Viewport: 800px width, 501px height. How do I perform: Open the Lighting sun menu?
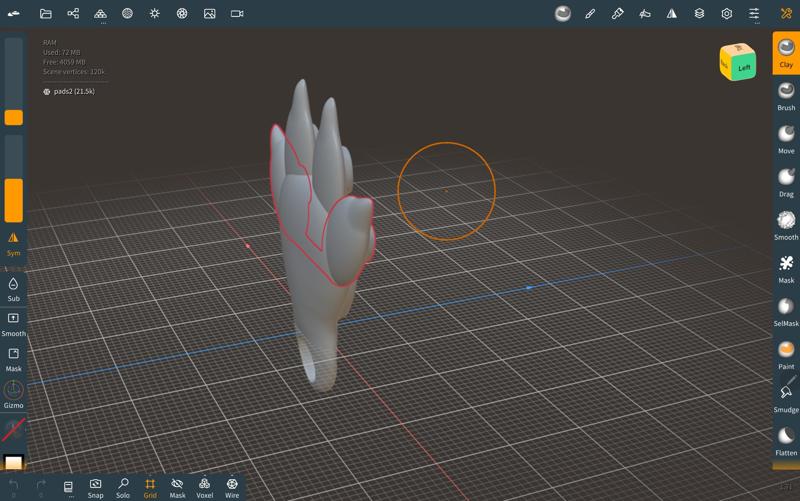tap(155, 14)
